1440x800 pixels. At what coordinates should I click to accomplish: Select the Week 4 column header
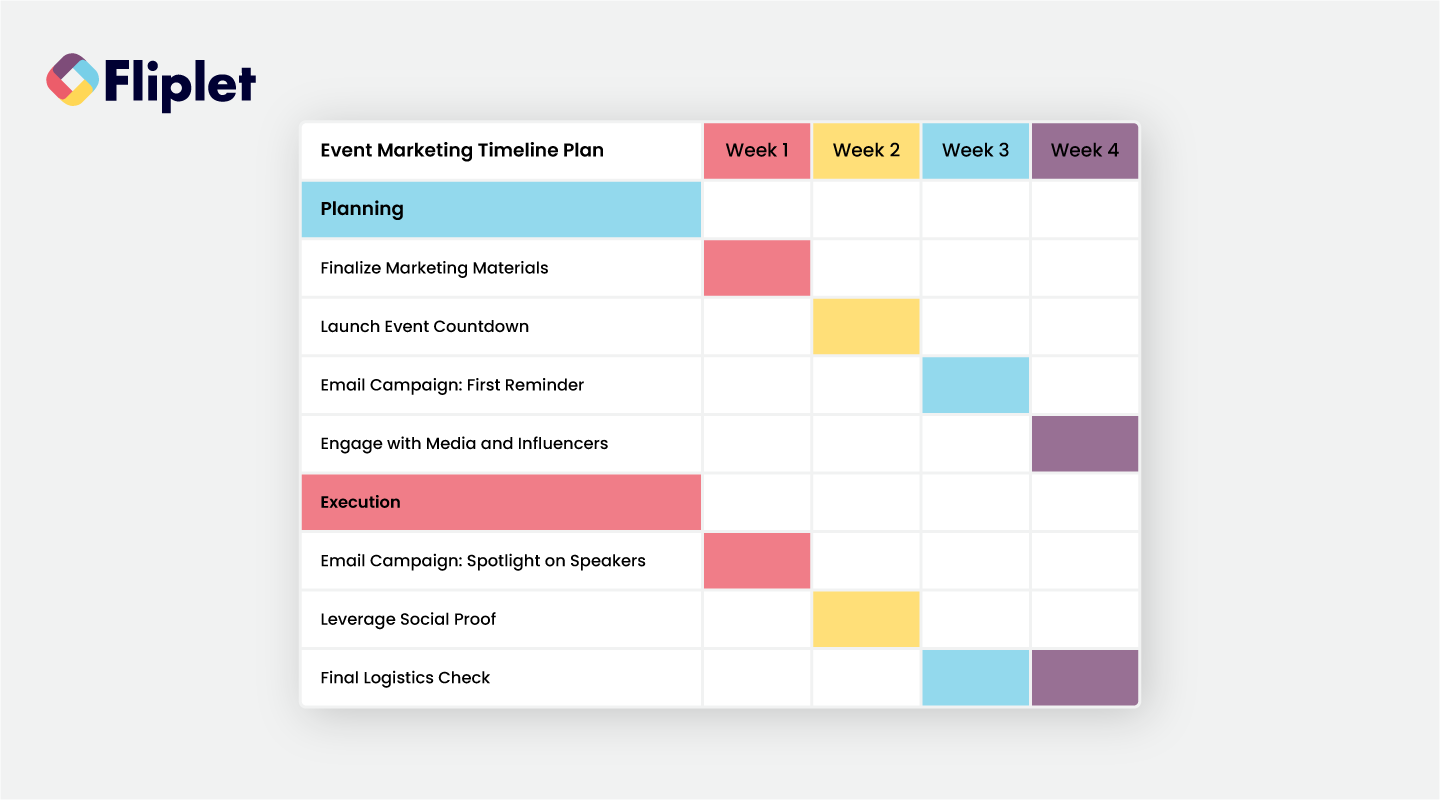point(1085,151)
